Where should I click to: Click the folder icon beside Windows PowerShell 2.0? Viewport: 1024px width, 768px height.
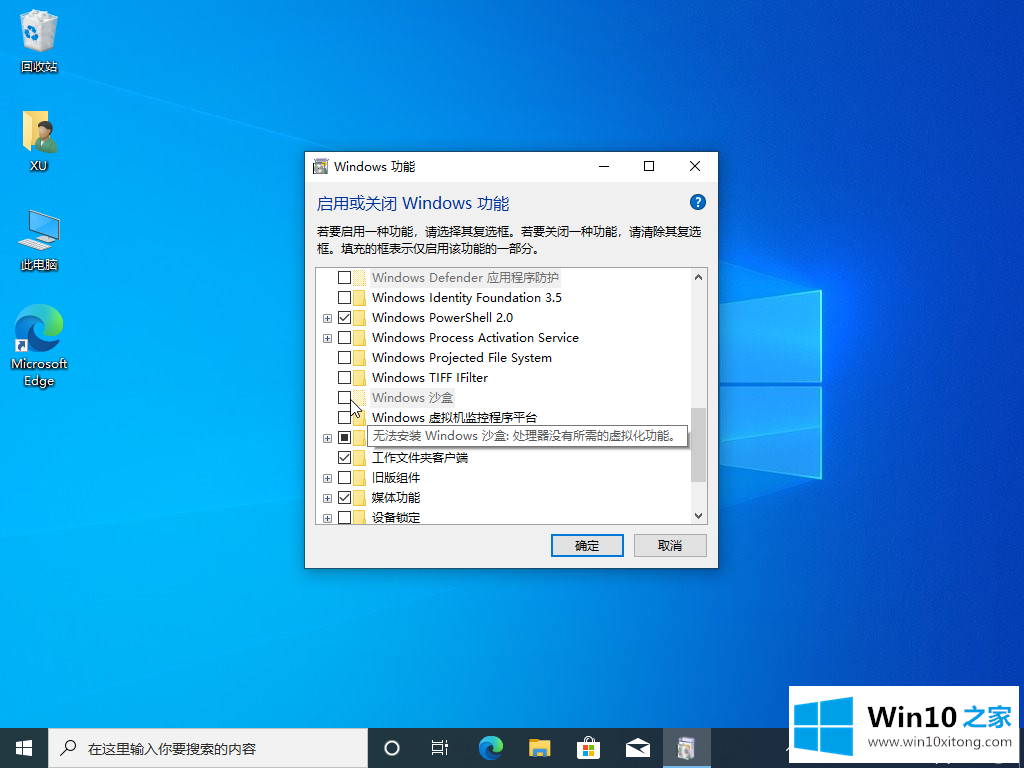tap(359, 318)
